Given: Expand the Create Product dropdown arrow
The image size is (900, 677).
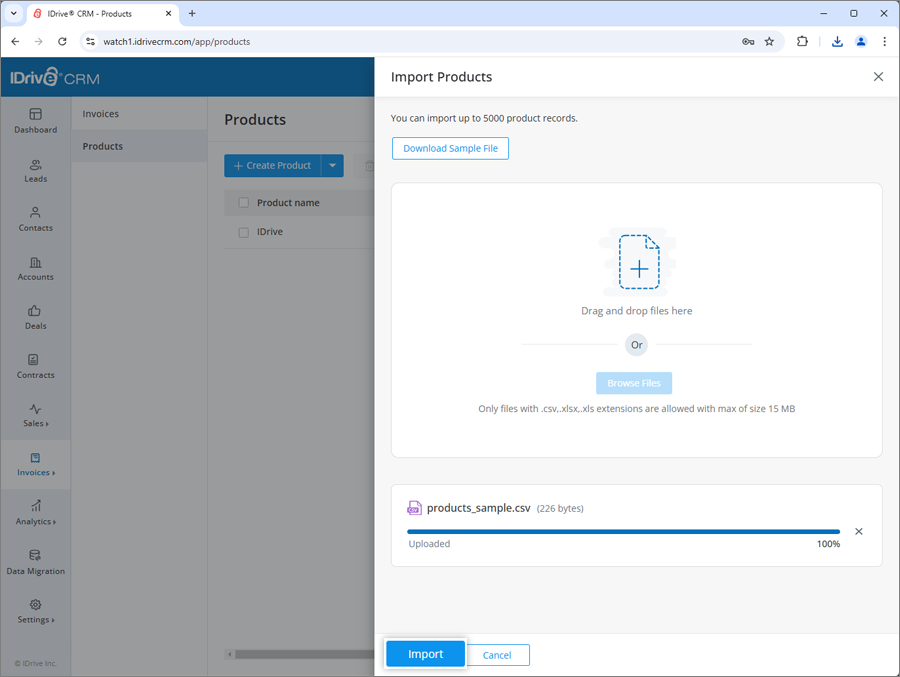Looking at the screenshot, I should click(x=332, y=165).
